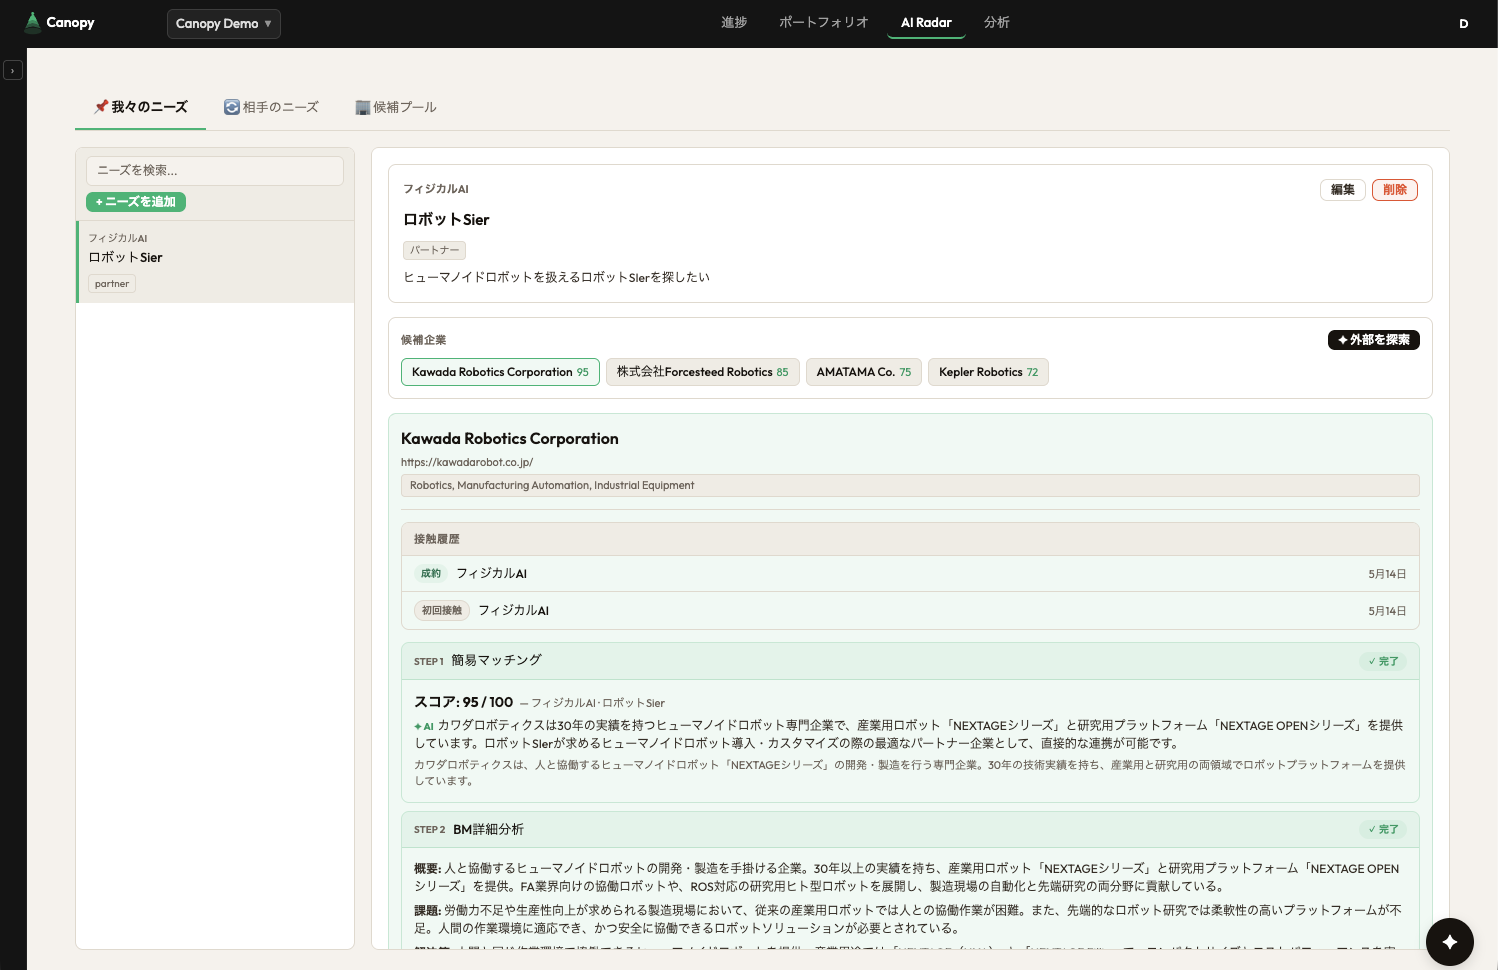Focus the ニーズを検索 search field

pos(215,170)
